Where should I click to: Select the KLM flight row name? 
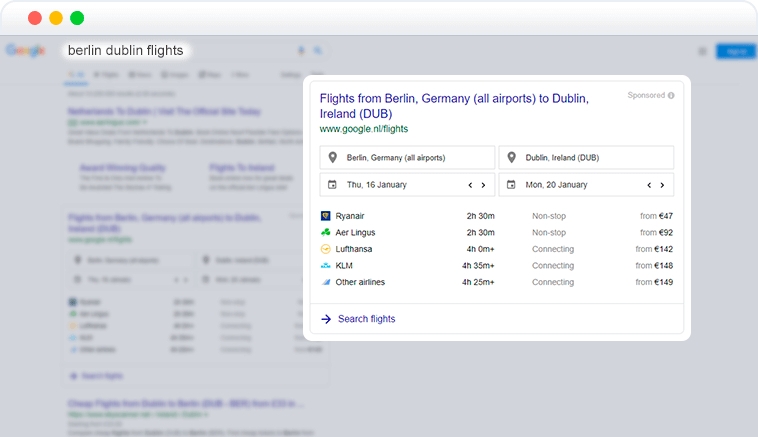(x=344, y=265)
